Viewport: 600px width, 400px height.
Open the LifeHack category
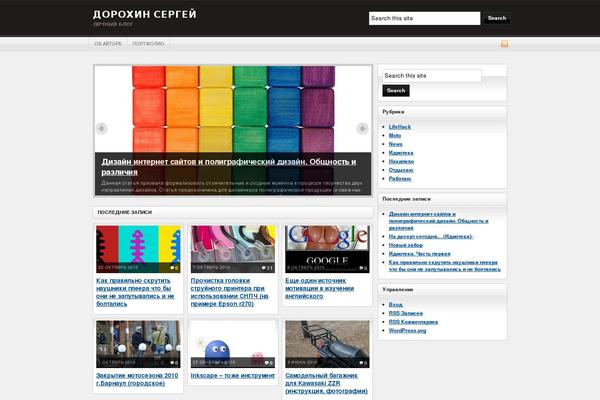tap(400, 127)
